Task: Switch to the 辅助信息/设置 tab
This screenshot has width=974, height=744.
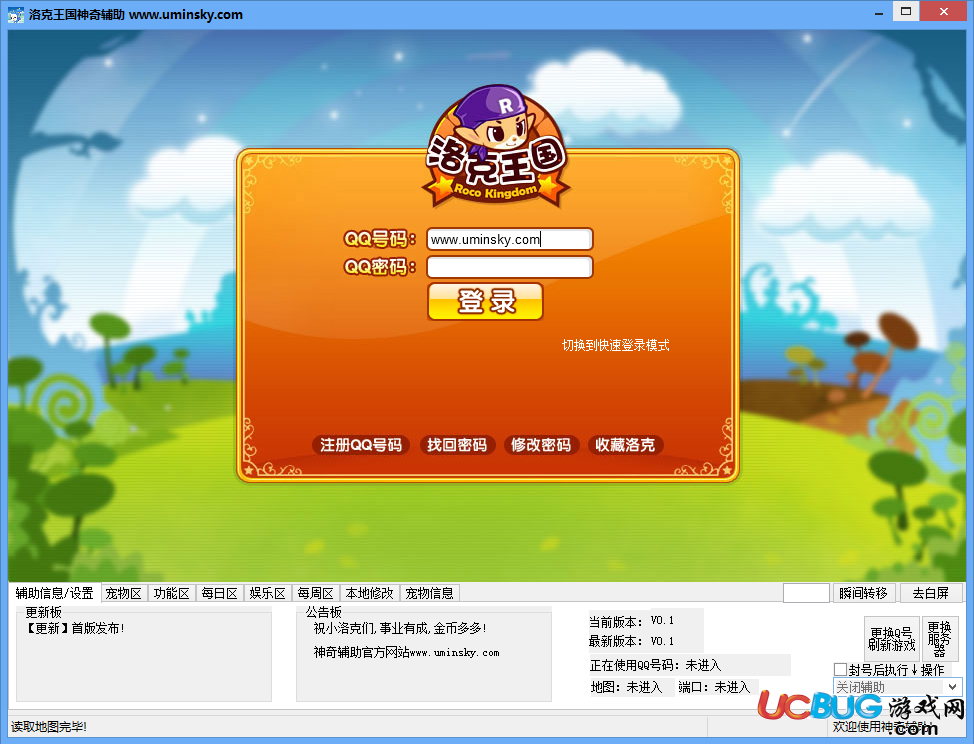Action: coord(55,593)
